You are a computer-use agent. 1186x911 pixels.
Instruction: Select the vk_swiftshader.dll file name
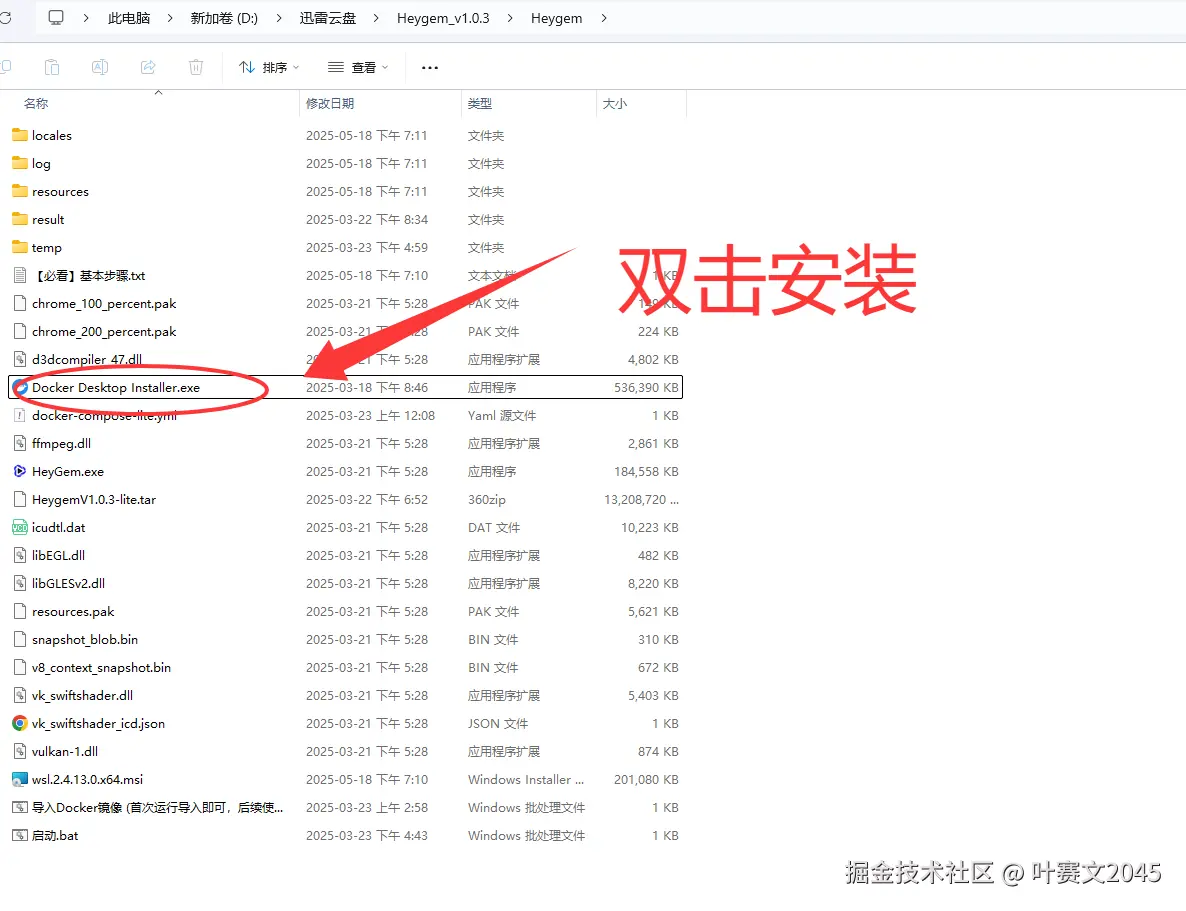pyautogui.click(x=82, y=695)
